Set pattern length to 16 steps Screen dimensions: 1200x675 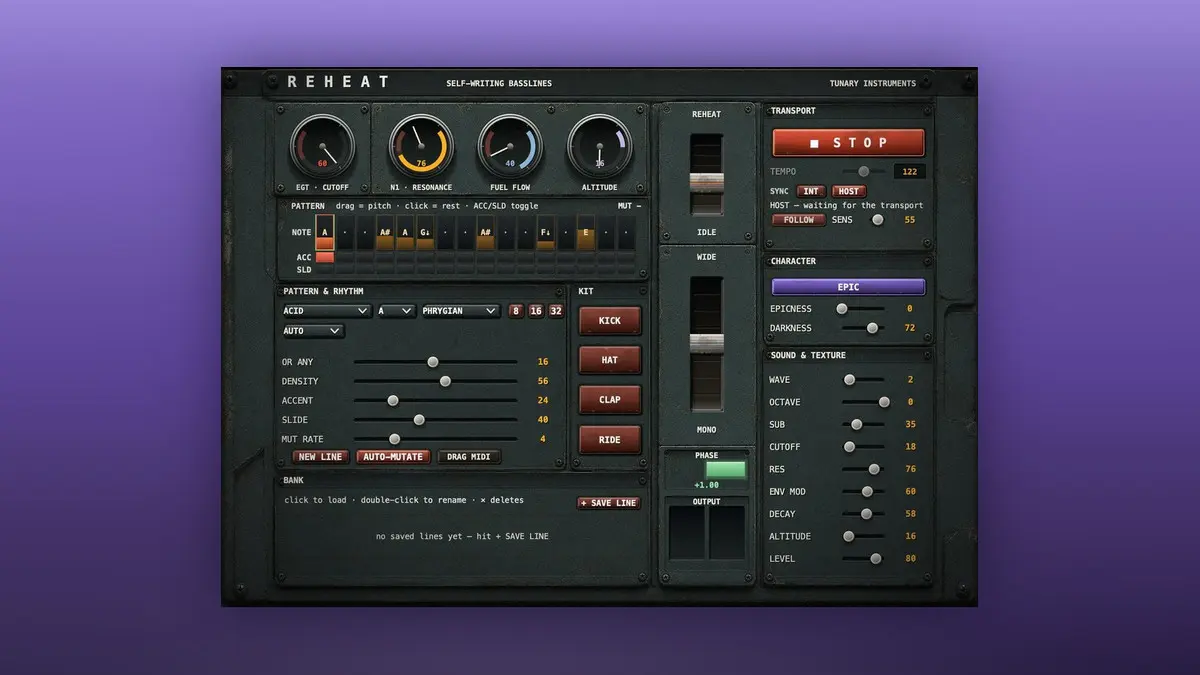[x=536, y=311]
